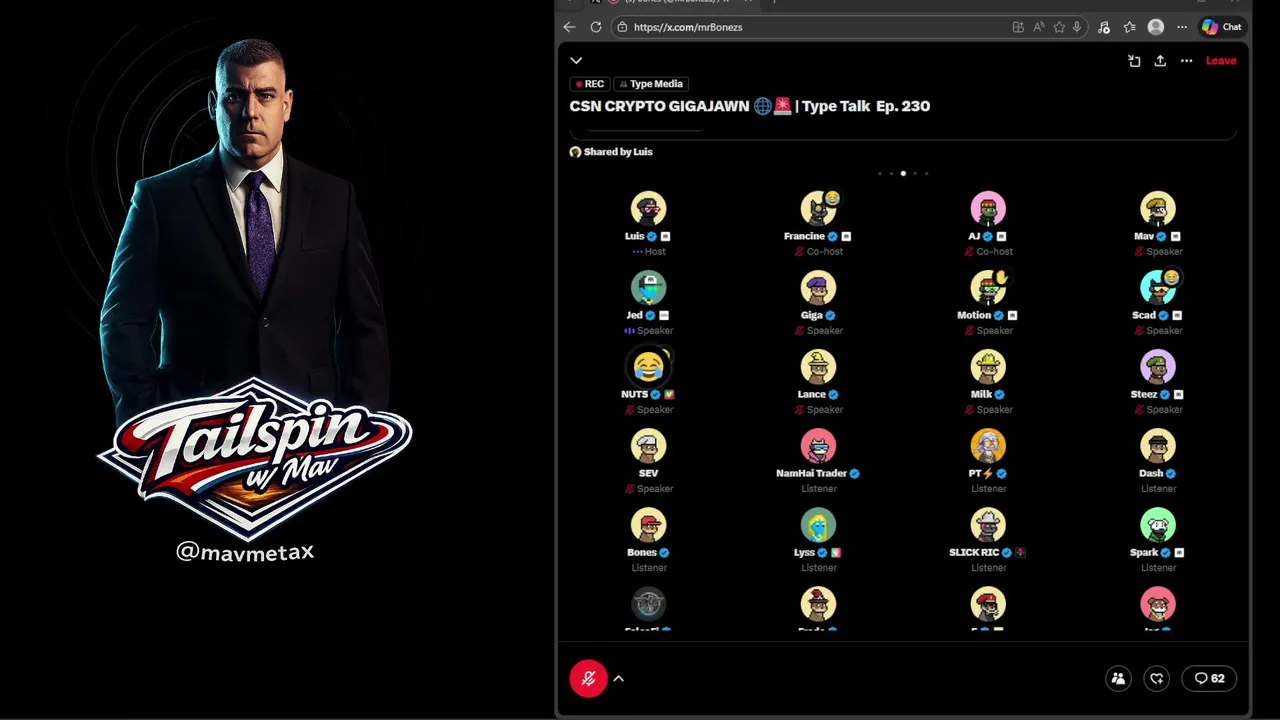Refresh the browser page
The width and height of the screenshot is (1280, 720).
(596, 27)
